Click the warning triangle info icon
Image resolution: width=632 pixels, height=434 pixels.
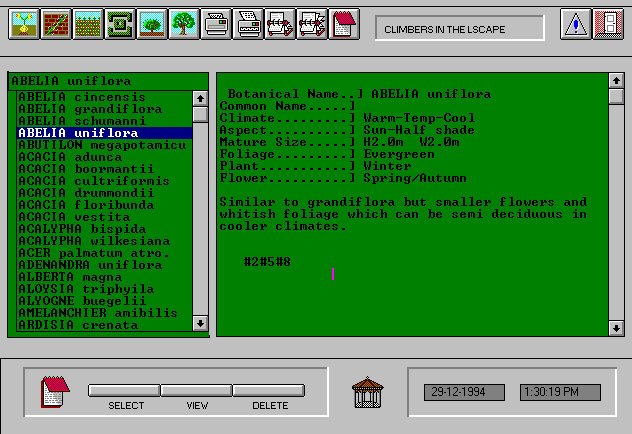click(x=576, y=24)
